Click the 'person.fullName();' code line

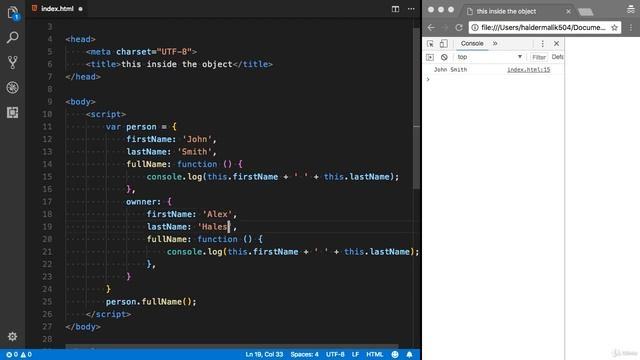coord(151,302)
